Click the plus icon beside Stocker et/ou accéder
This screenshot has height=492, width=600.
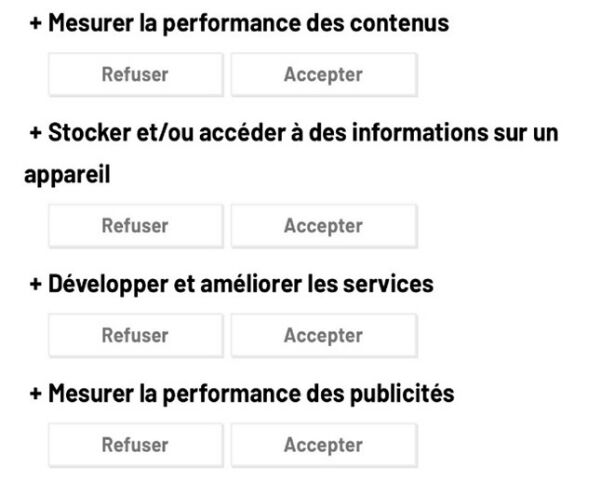36,133
